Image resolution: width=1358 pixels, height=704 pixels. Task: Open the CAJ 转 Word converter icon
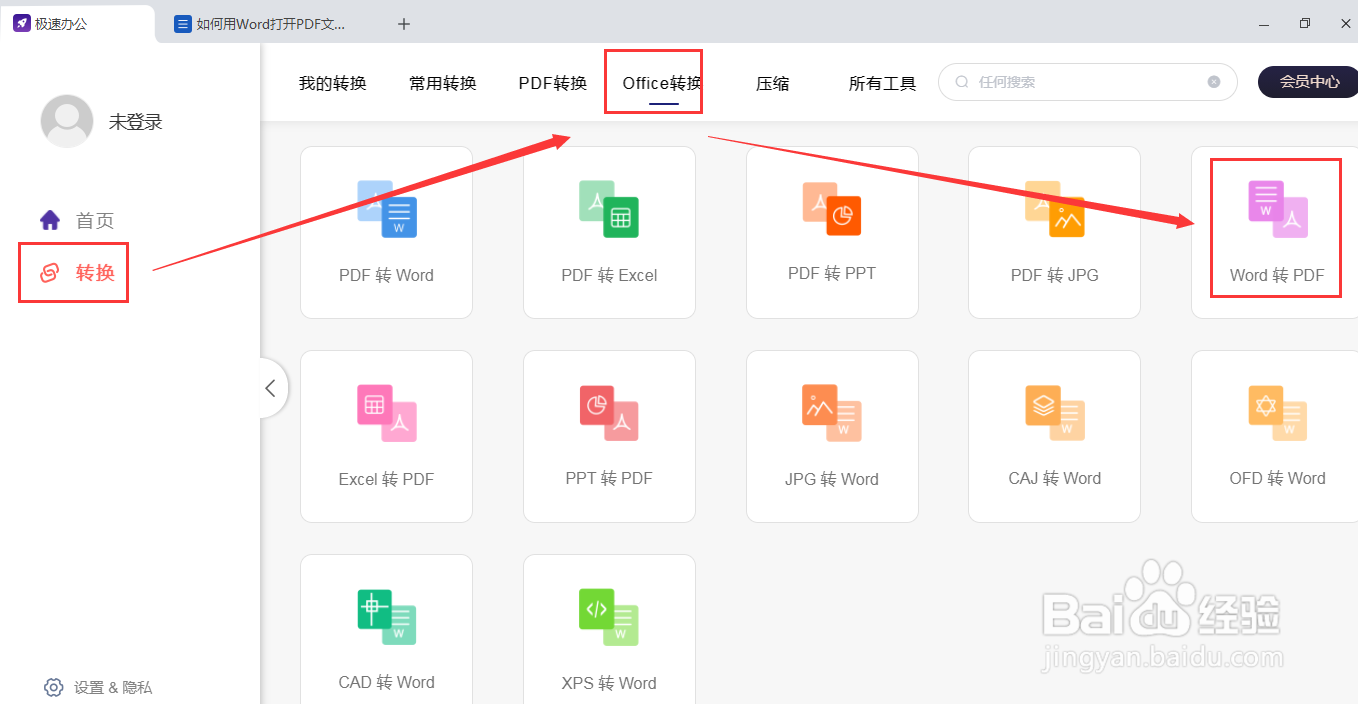point(1055,413)
